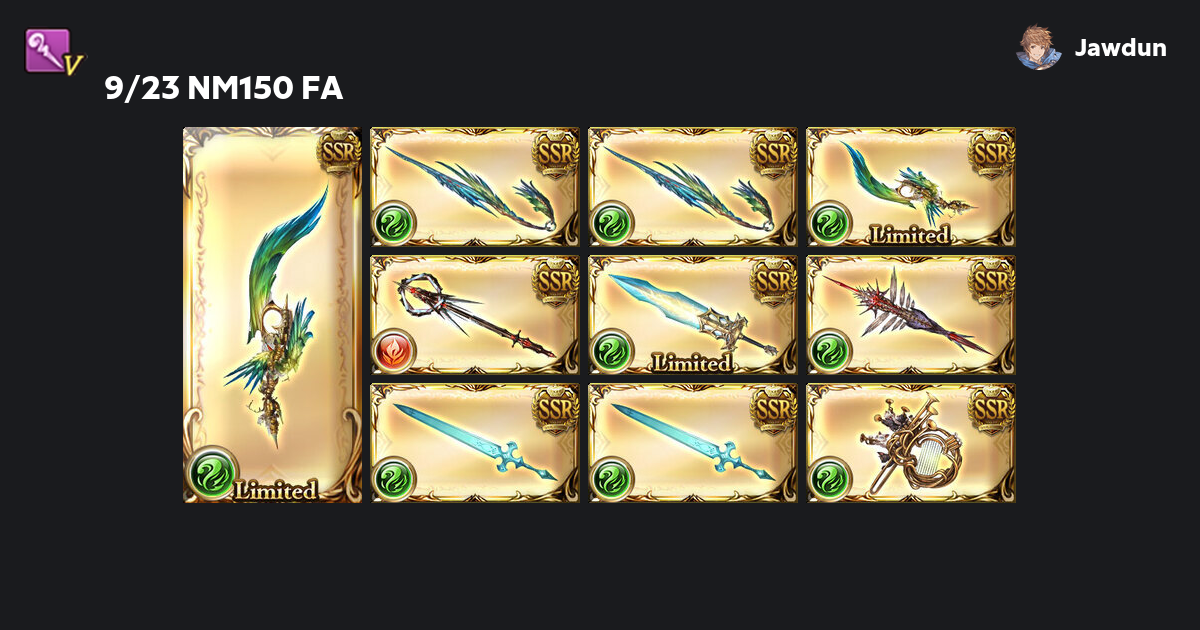Click wind icon on first teal sword

[x=394, y=479]
